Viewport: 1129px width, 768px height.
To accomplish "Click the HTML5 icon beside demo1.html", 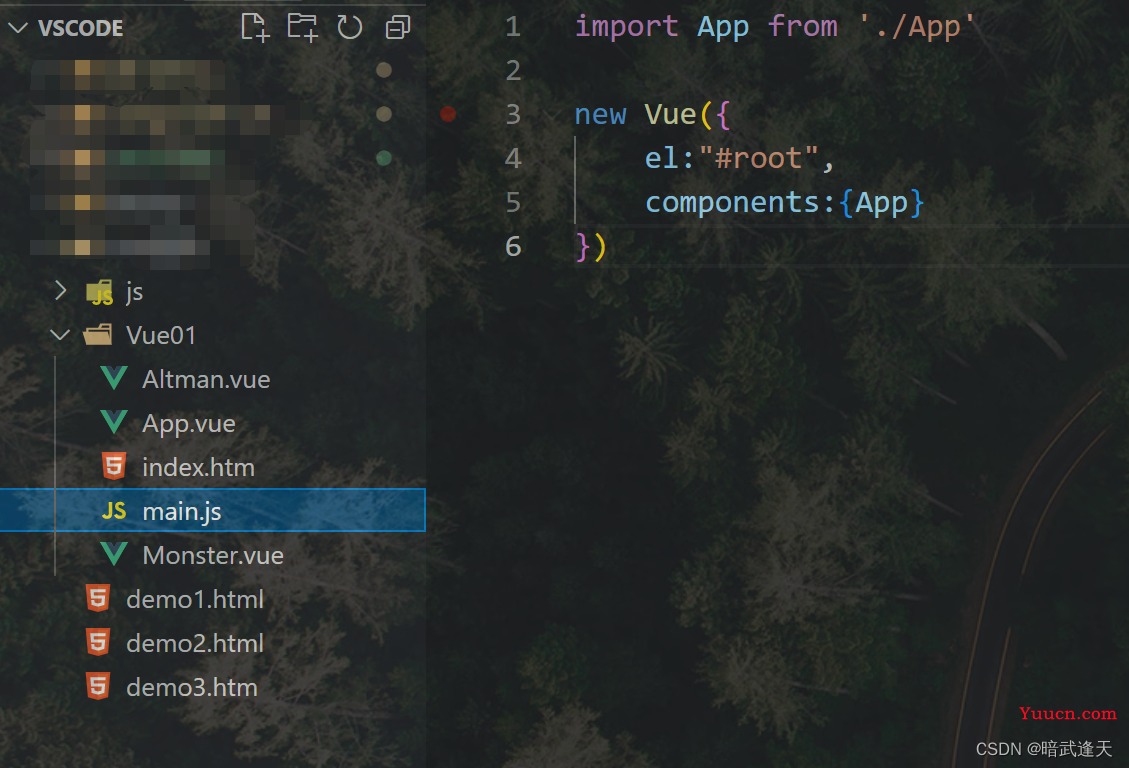I will (x=98, y=598).
